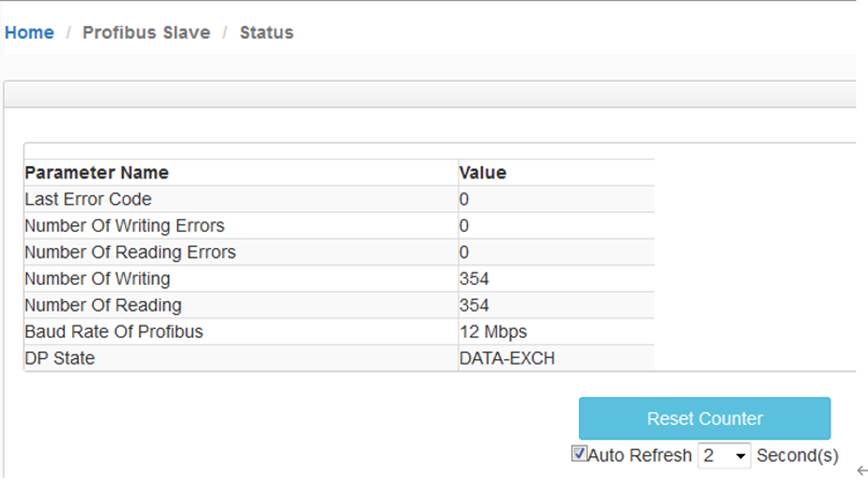Select the Profibus Slave breadcrumb
868x480 pixels.
(x=146, y=33)
